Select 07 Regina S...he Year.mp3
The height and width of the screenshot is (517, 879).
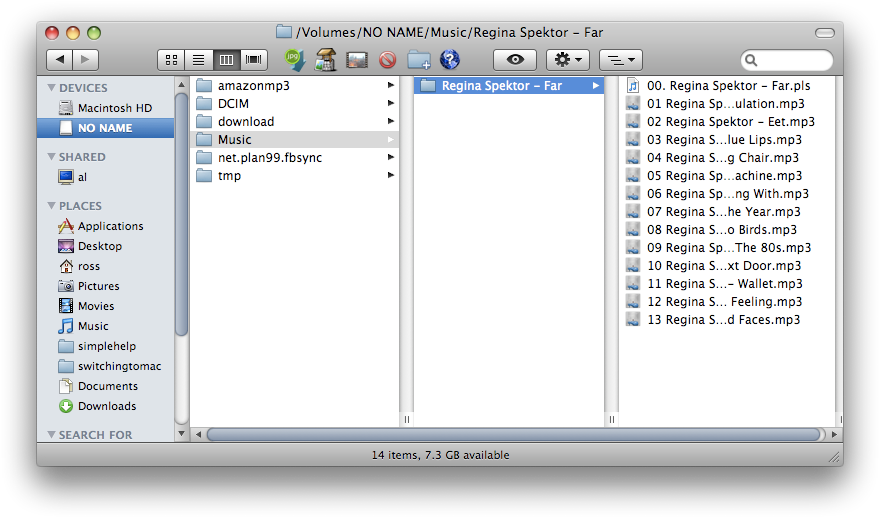[x=727, y=211]
